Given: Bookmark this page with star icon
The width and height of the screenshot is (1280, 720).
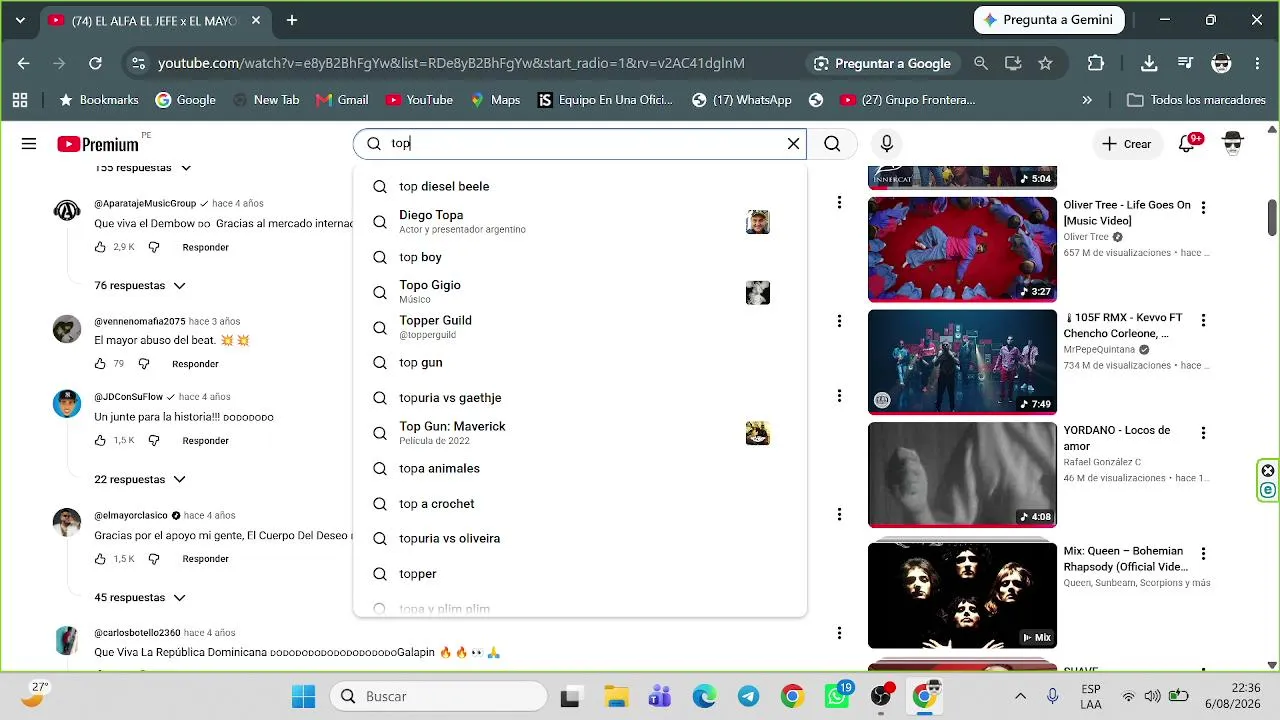Looking at the screenshot, I should [x=1045, y=63].
